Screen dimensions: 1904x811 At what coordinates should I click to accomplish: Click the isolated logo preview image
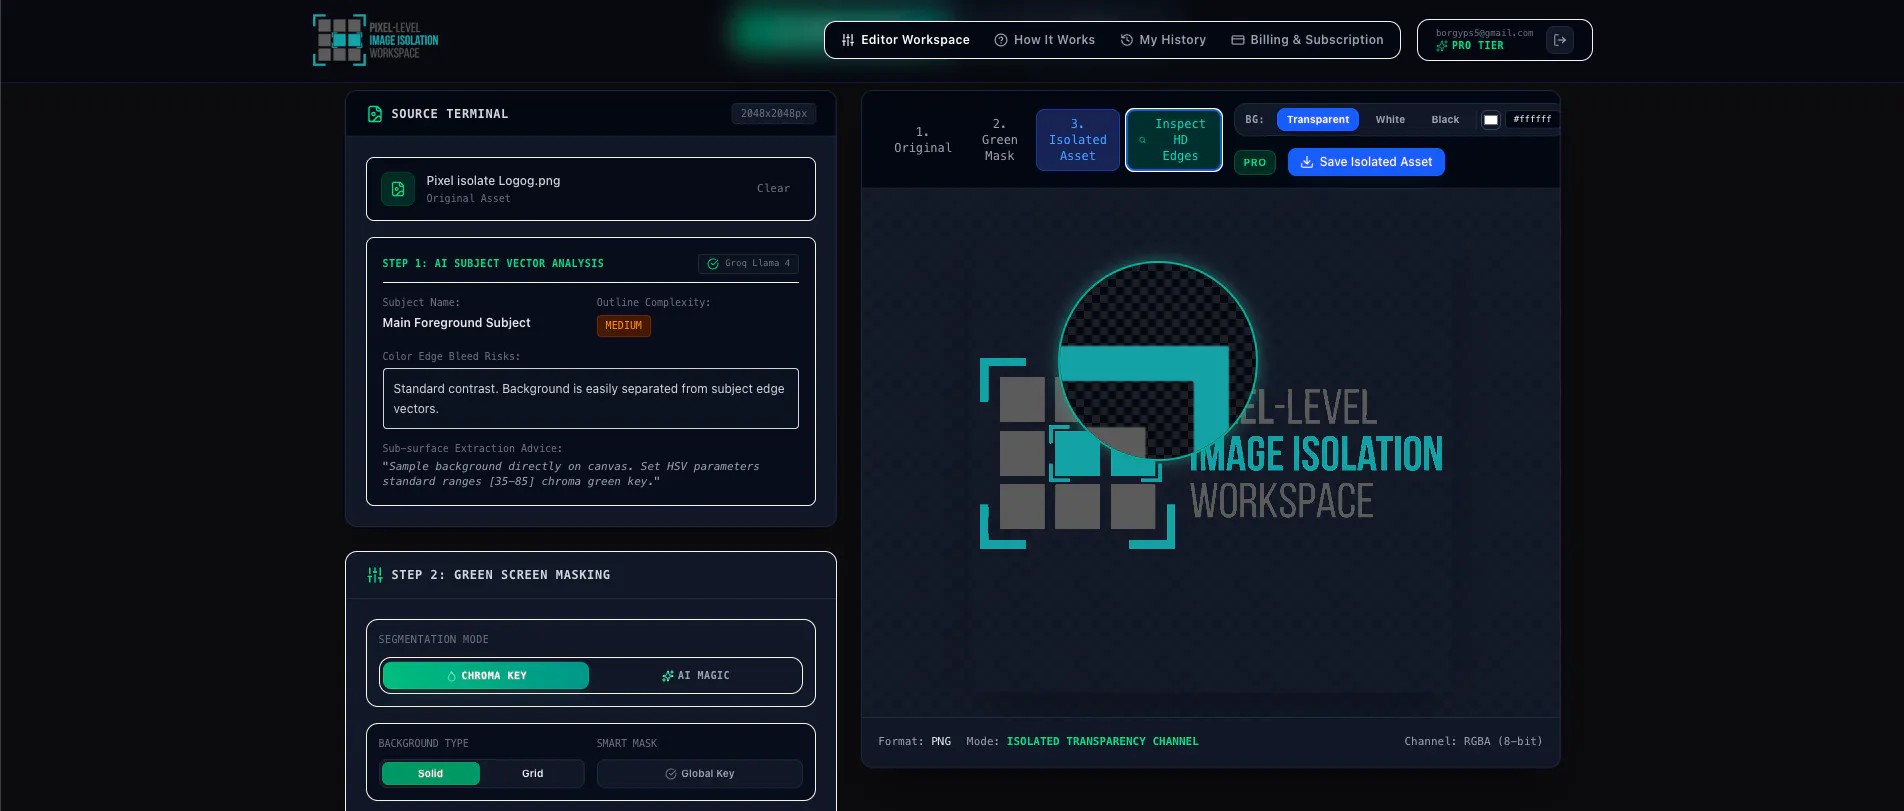(1211, 453)
